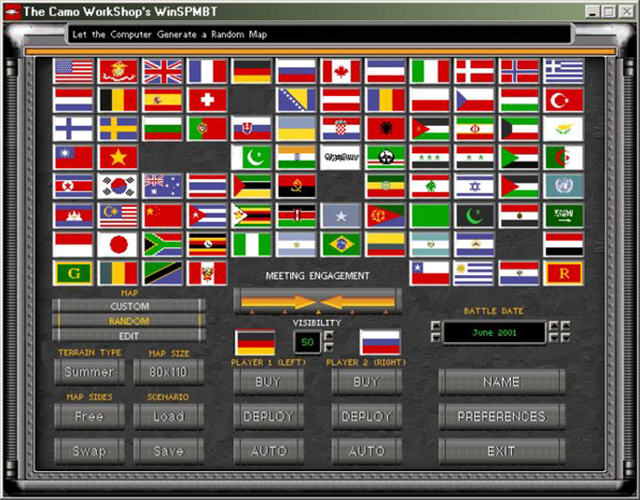
Task: Select the Pakistan flag
Action: tap(252, 157)
